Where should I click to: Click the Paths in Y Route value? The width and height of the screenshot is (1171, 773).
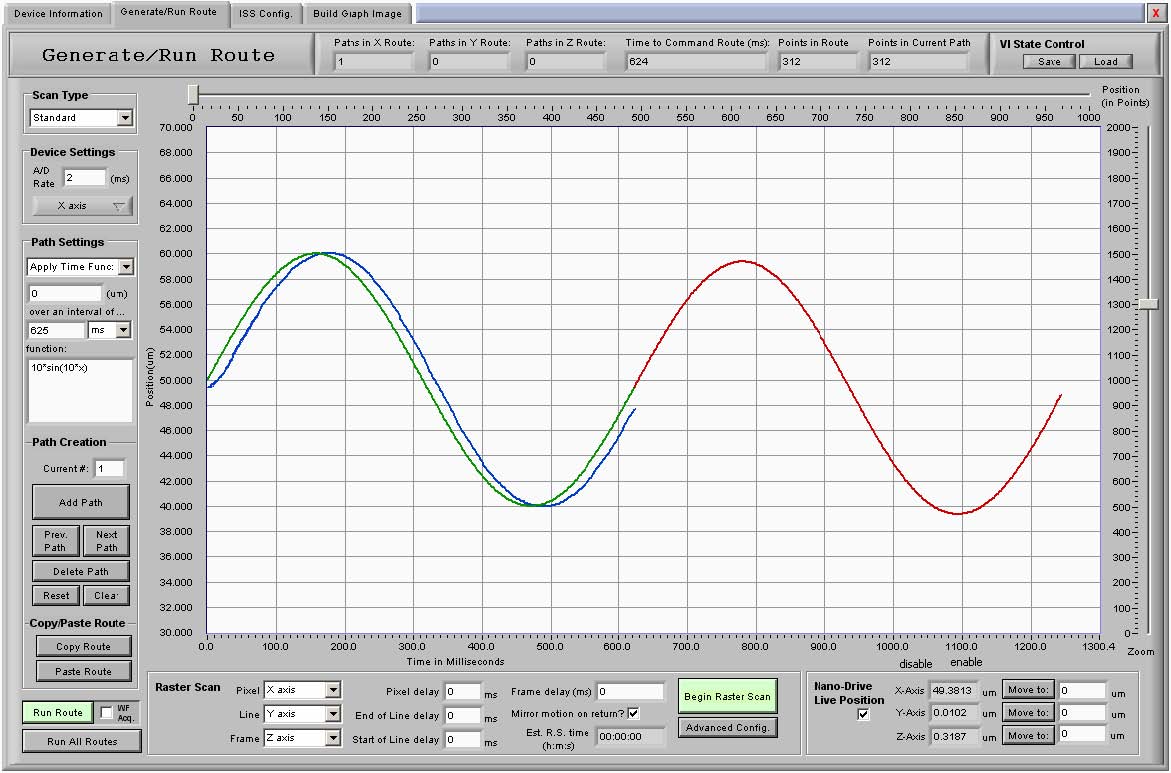(469, 61)
